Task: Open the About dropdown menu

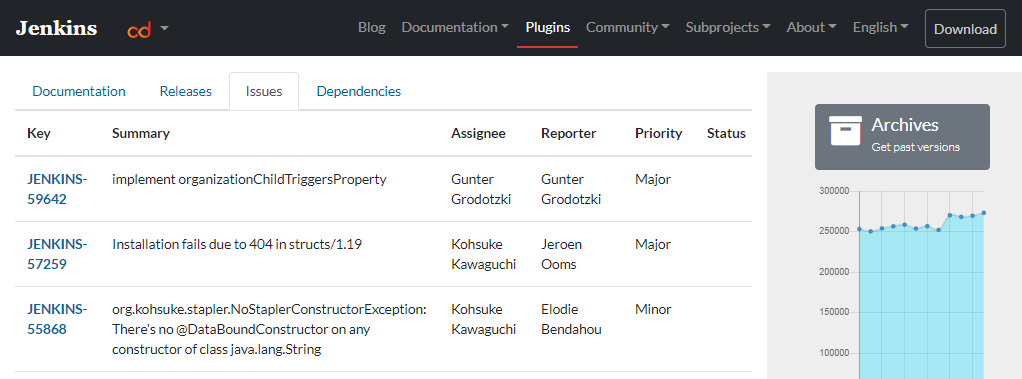Action: point(811,27)
